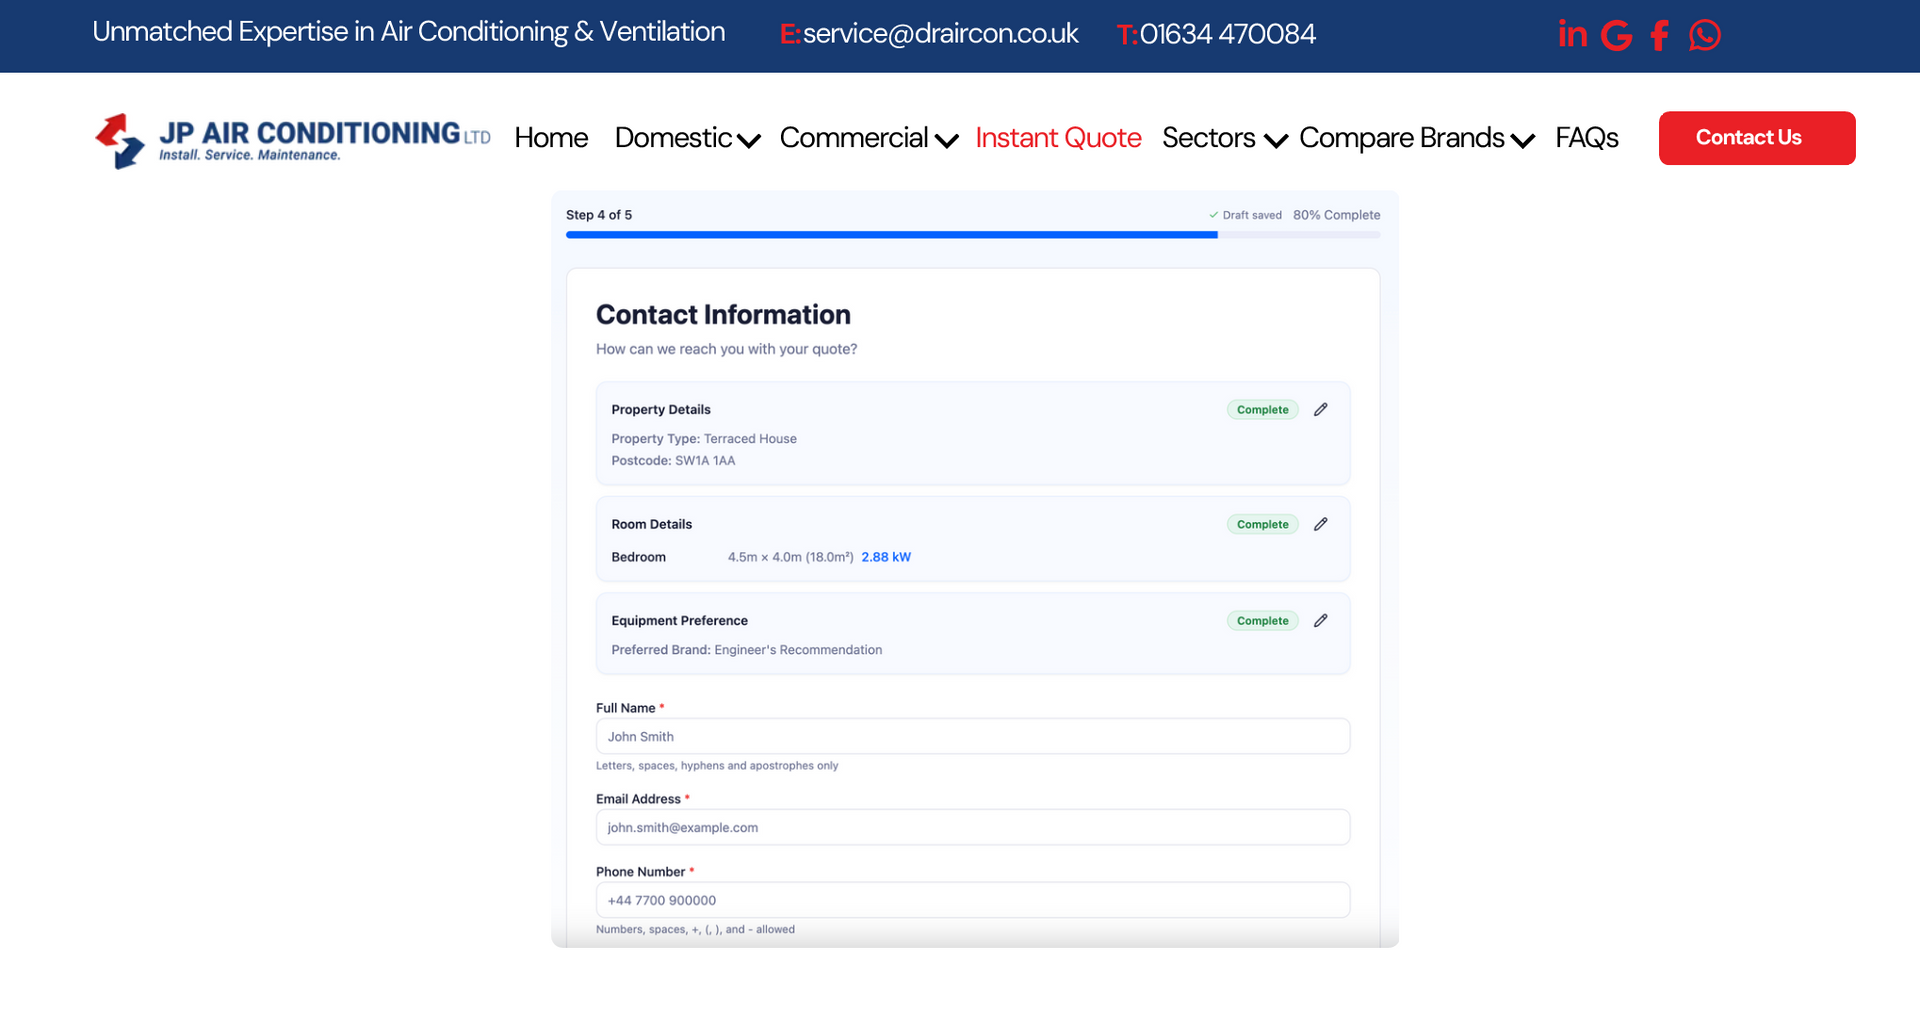The width and height of the screenshot is (1920, 1014).
Task: Open the LinkedIn social icon
Action: (x=1572, y=35)
